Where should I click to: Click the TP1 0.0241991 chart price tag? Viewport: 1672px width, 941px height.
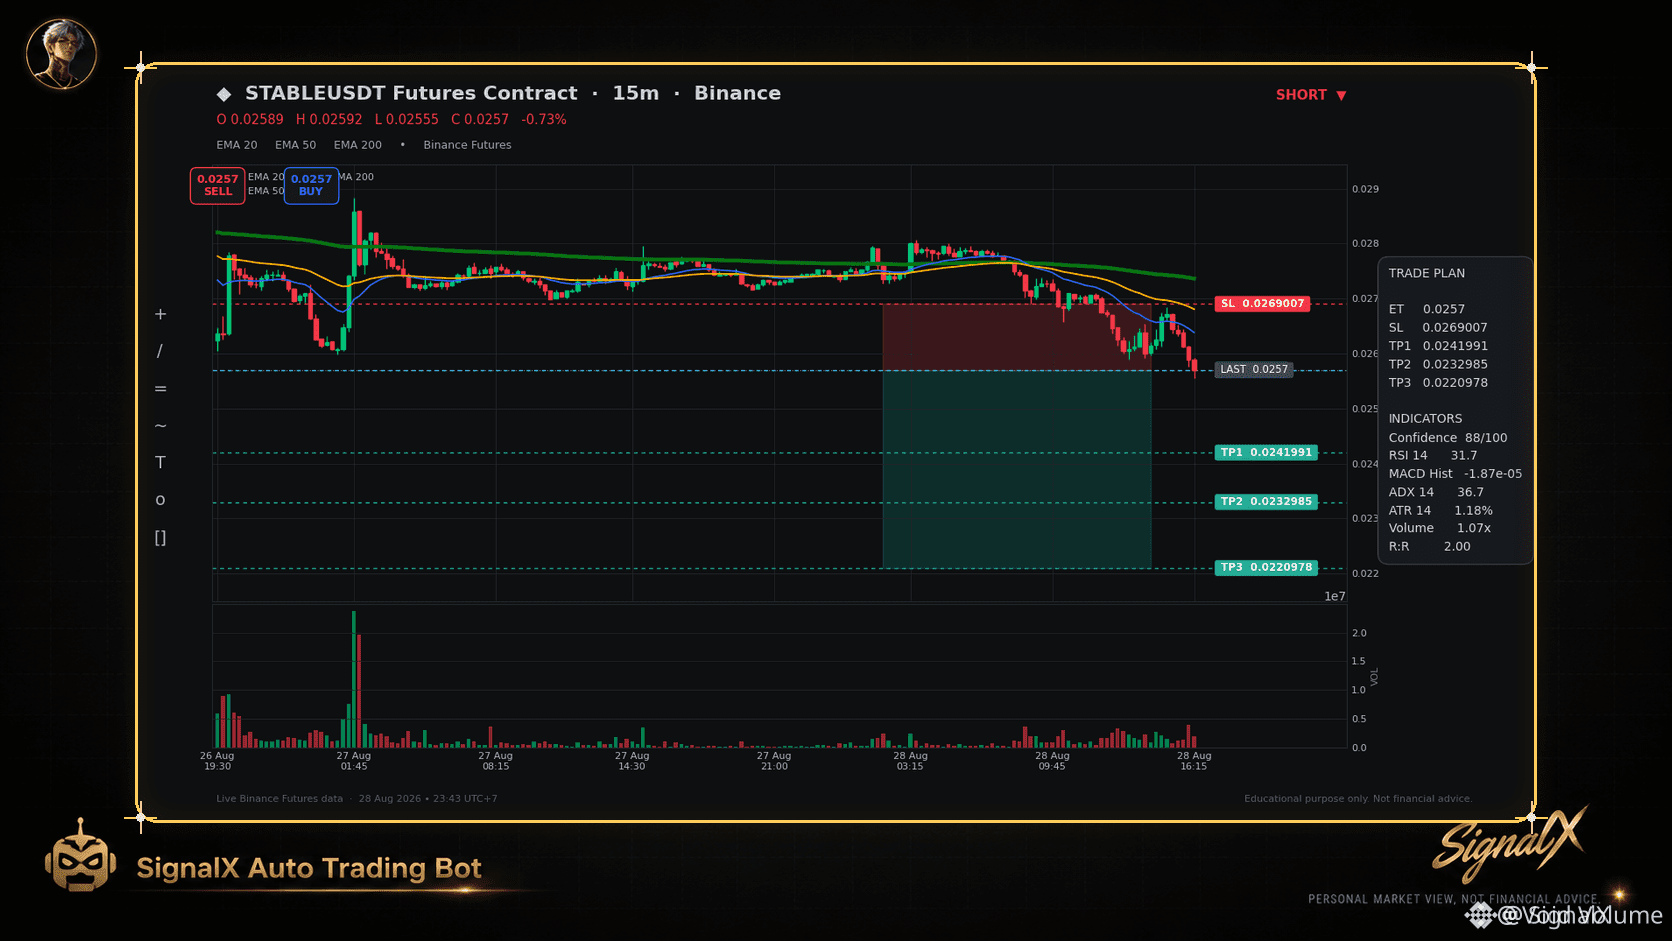1266,452
